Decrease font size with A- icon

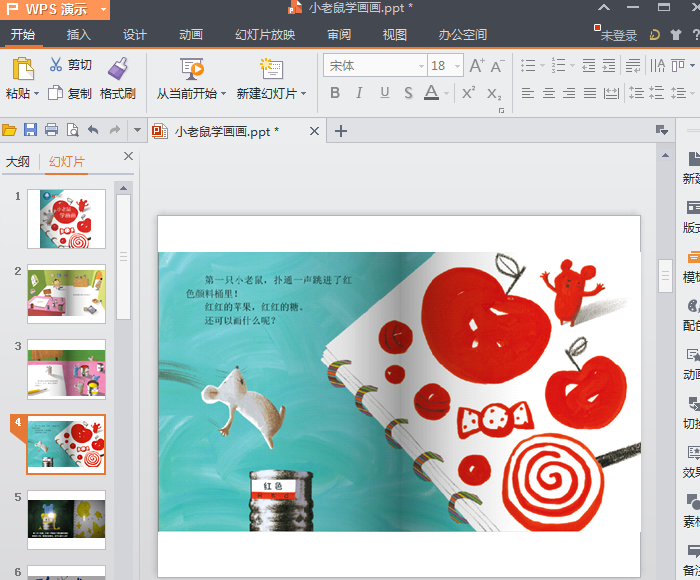click(x=498, y=66)
